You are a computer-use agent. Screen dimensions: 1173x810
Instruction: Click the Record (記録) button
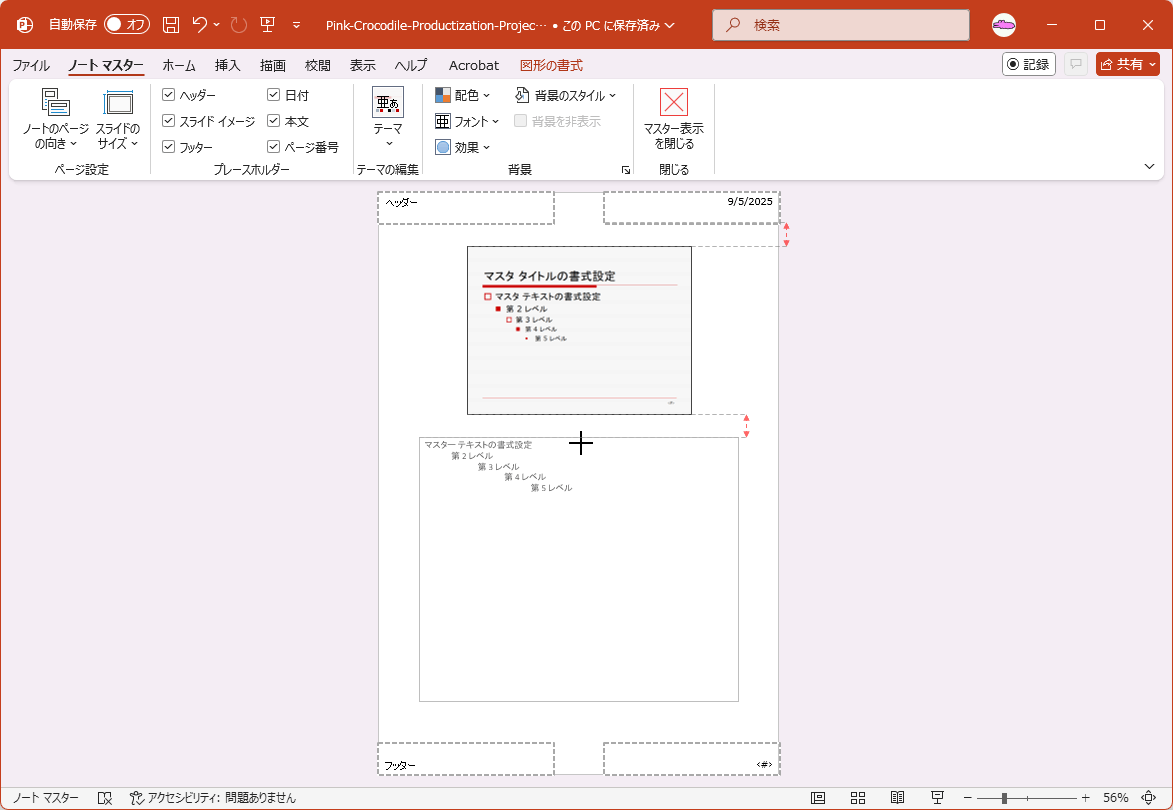pyautogui.click(x=1029, y=64)
